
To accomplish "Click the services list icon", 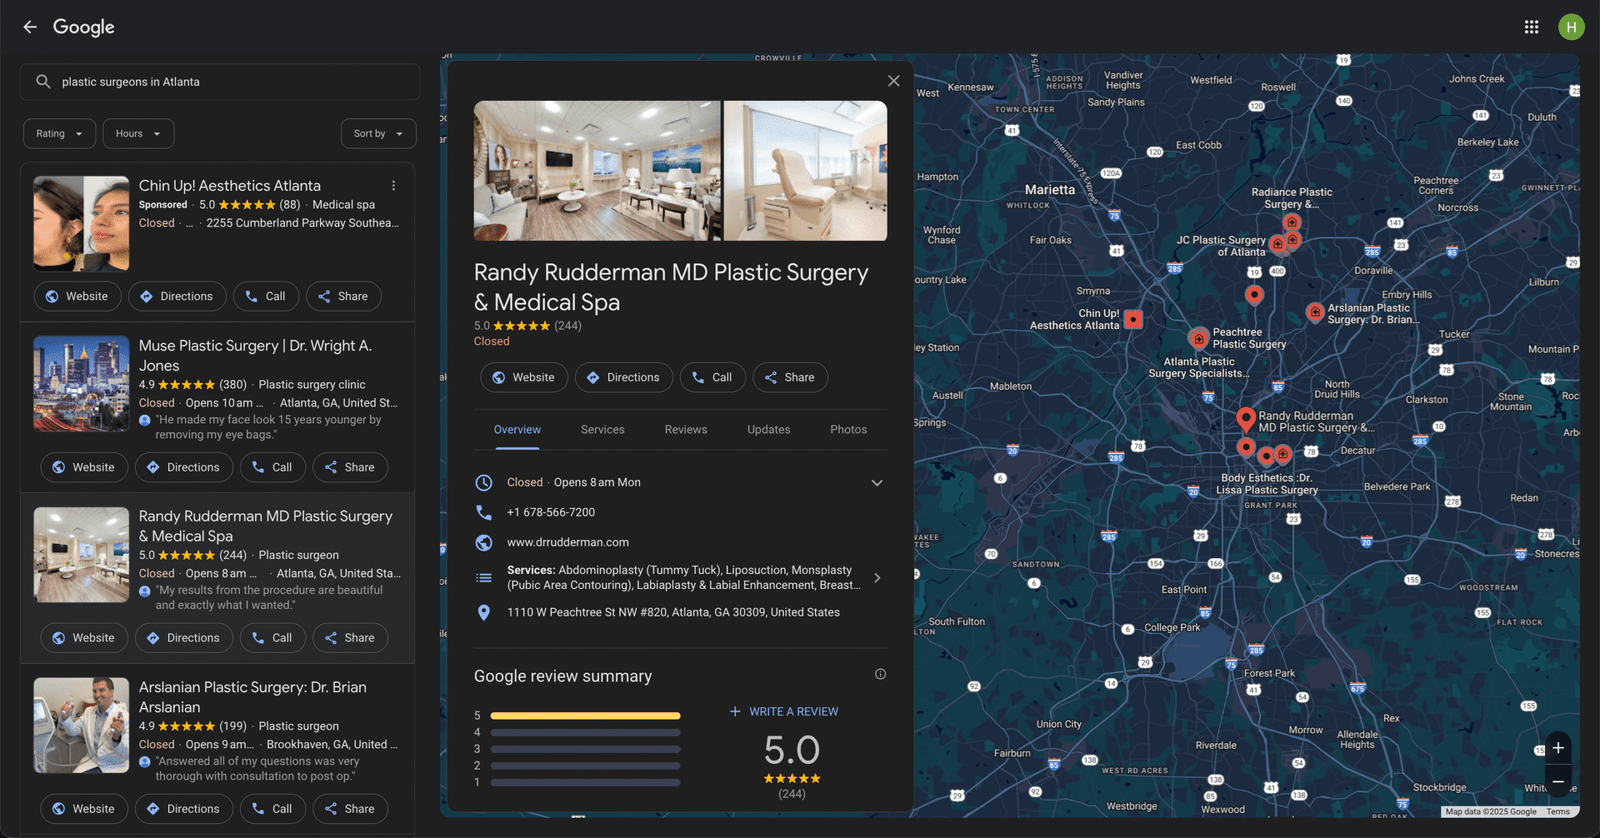I will click(x=484, y=578).
